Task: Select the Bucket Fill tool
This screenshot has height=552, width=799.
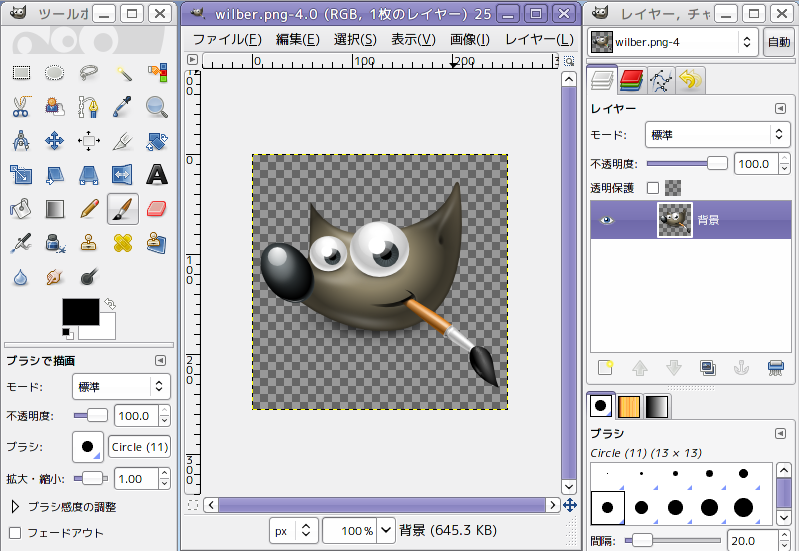Action: coord(21,209)
